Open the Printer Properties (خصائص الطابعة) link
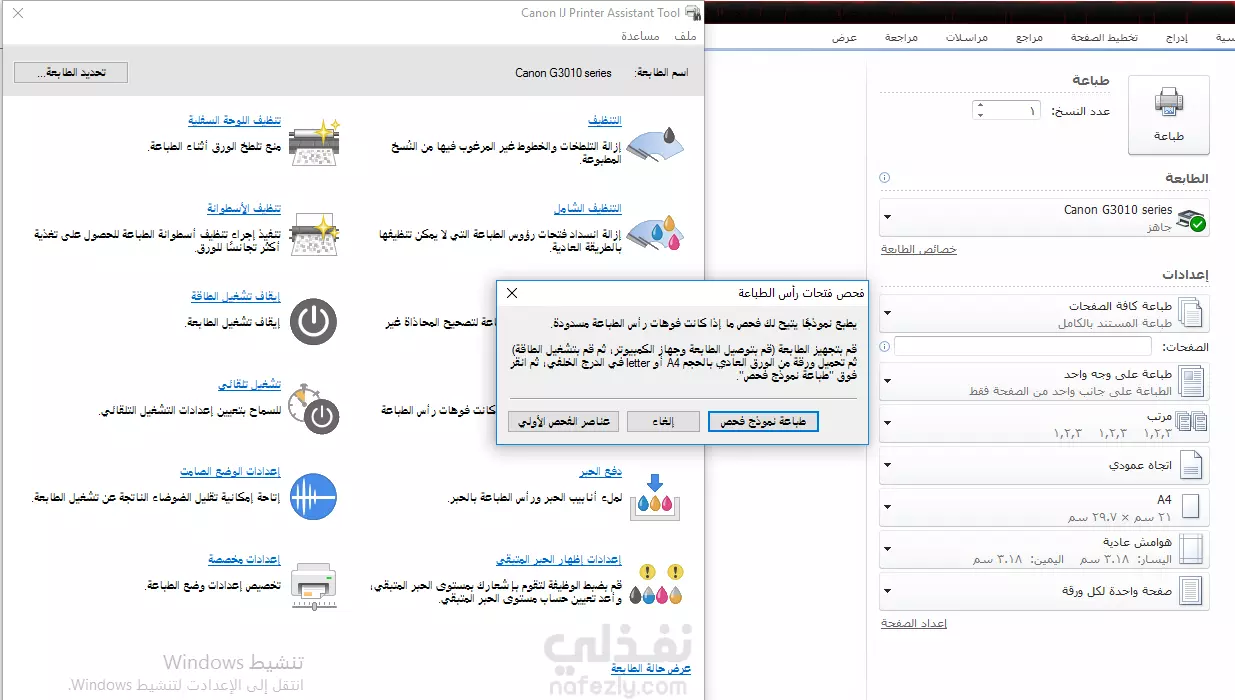The image size is (1235, 700). click(x=919, y=249)
